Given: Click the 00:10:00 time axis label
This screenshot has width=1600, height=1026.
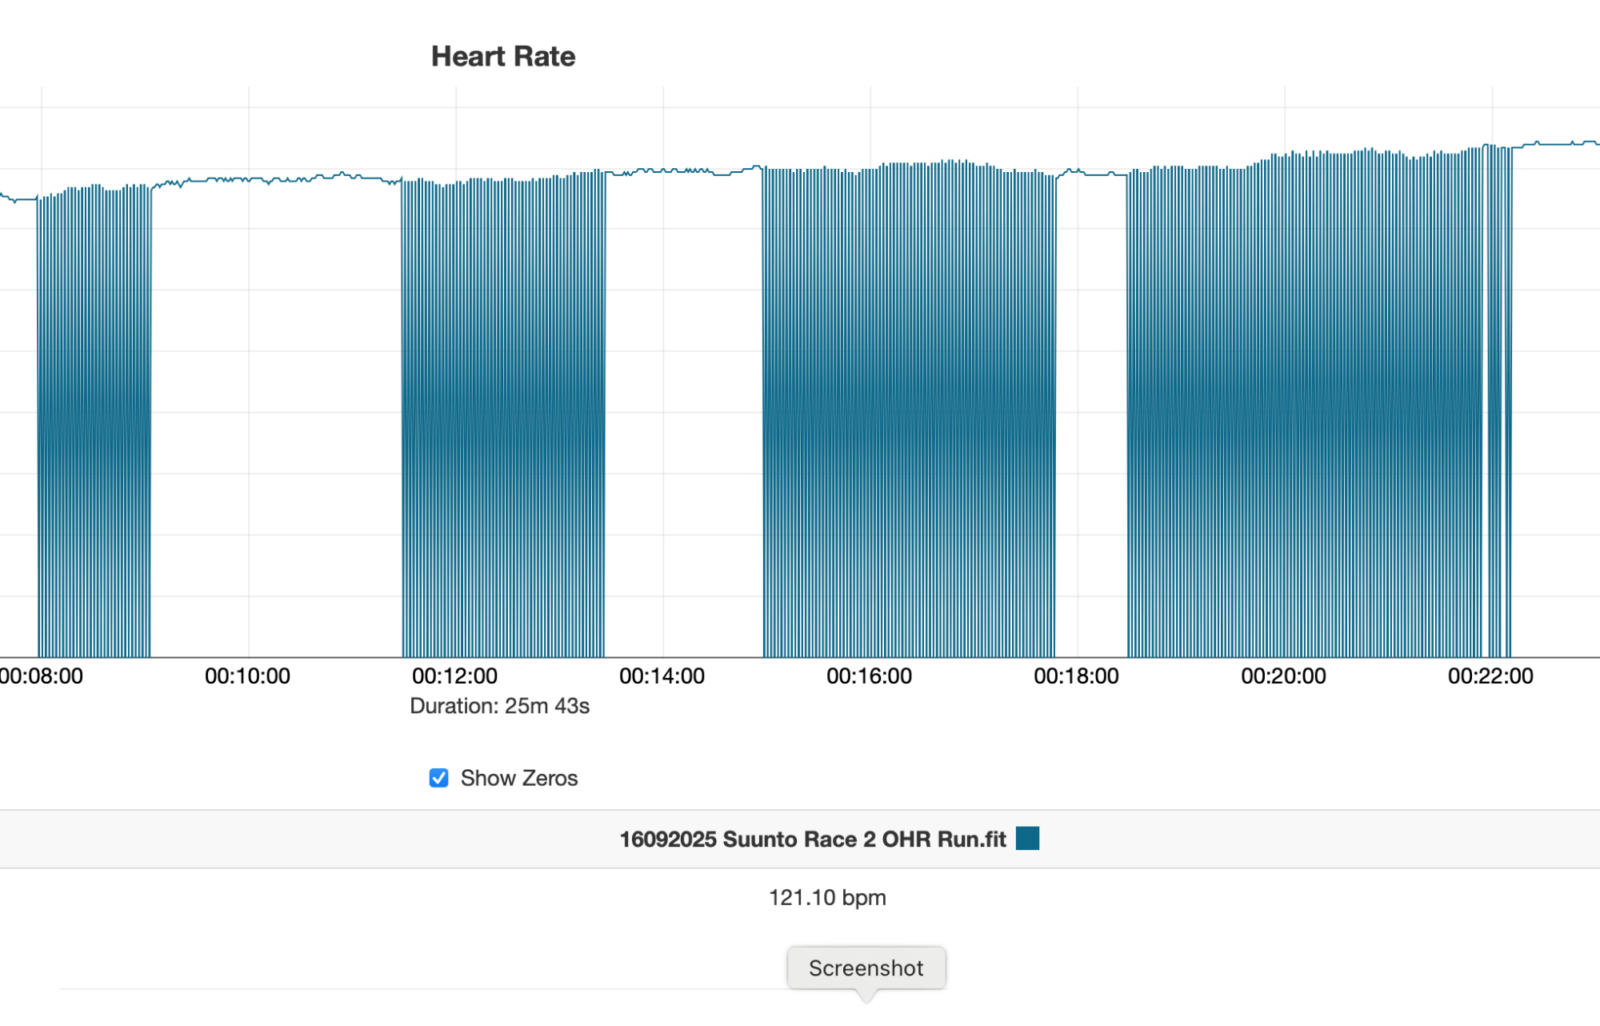Looking at the screenshot, I should [248, 676].
